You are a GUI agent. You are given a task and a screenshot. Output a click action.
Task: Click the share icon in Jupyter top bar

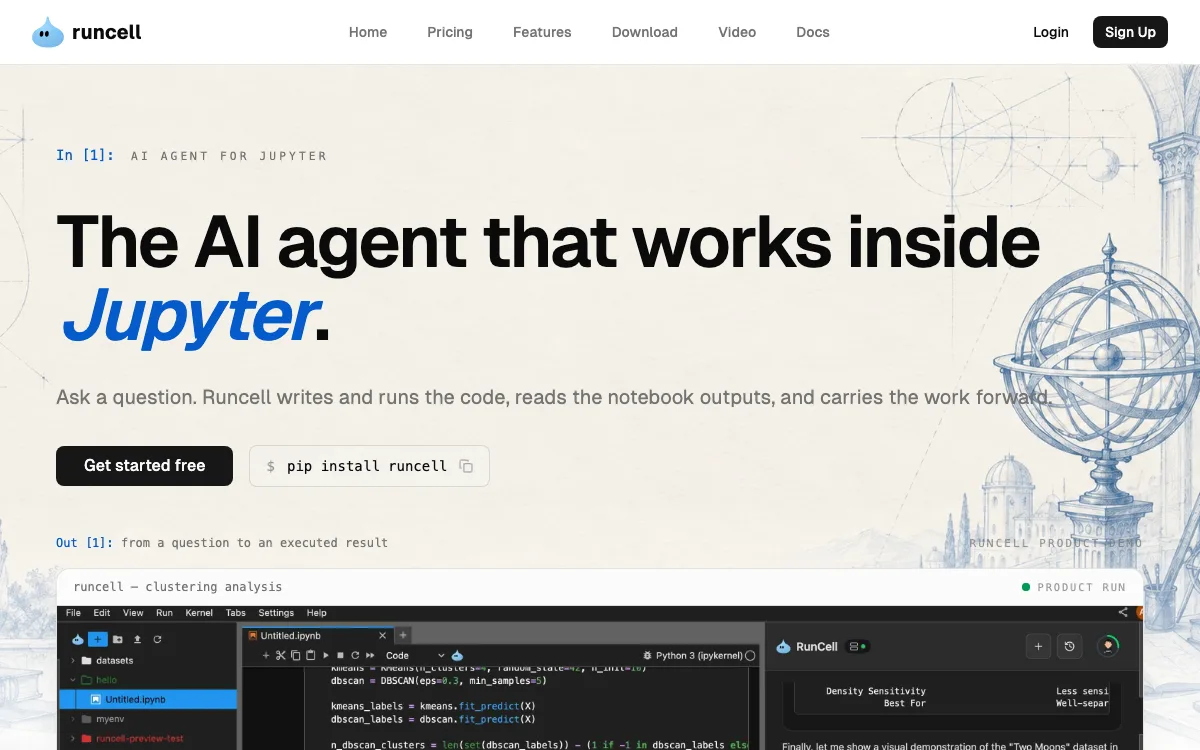[x=1123, y=612]
